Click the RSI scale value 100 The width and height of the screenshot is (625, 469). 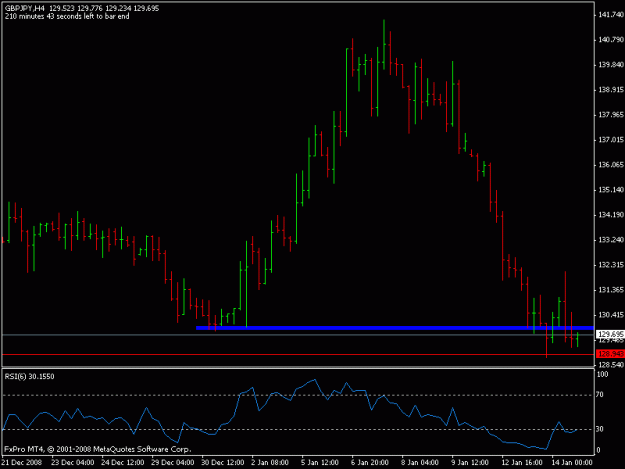602,375
